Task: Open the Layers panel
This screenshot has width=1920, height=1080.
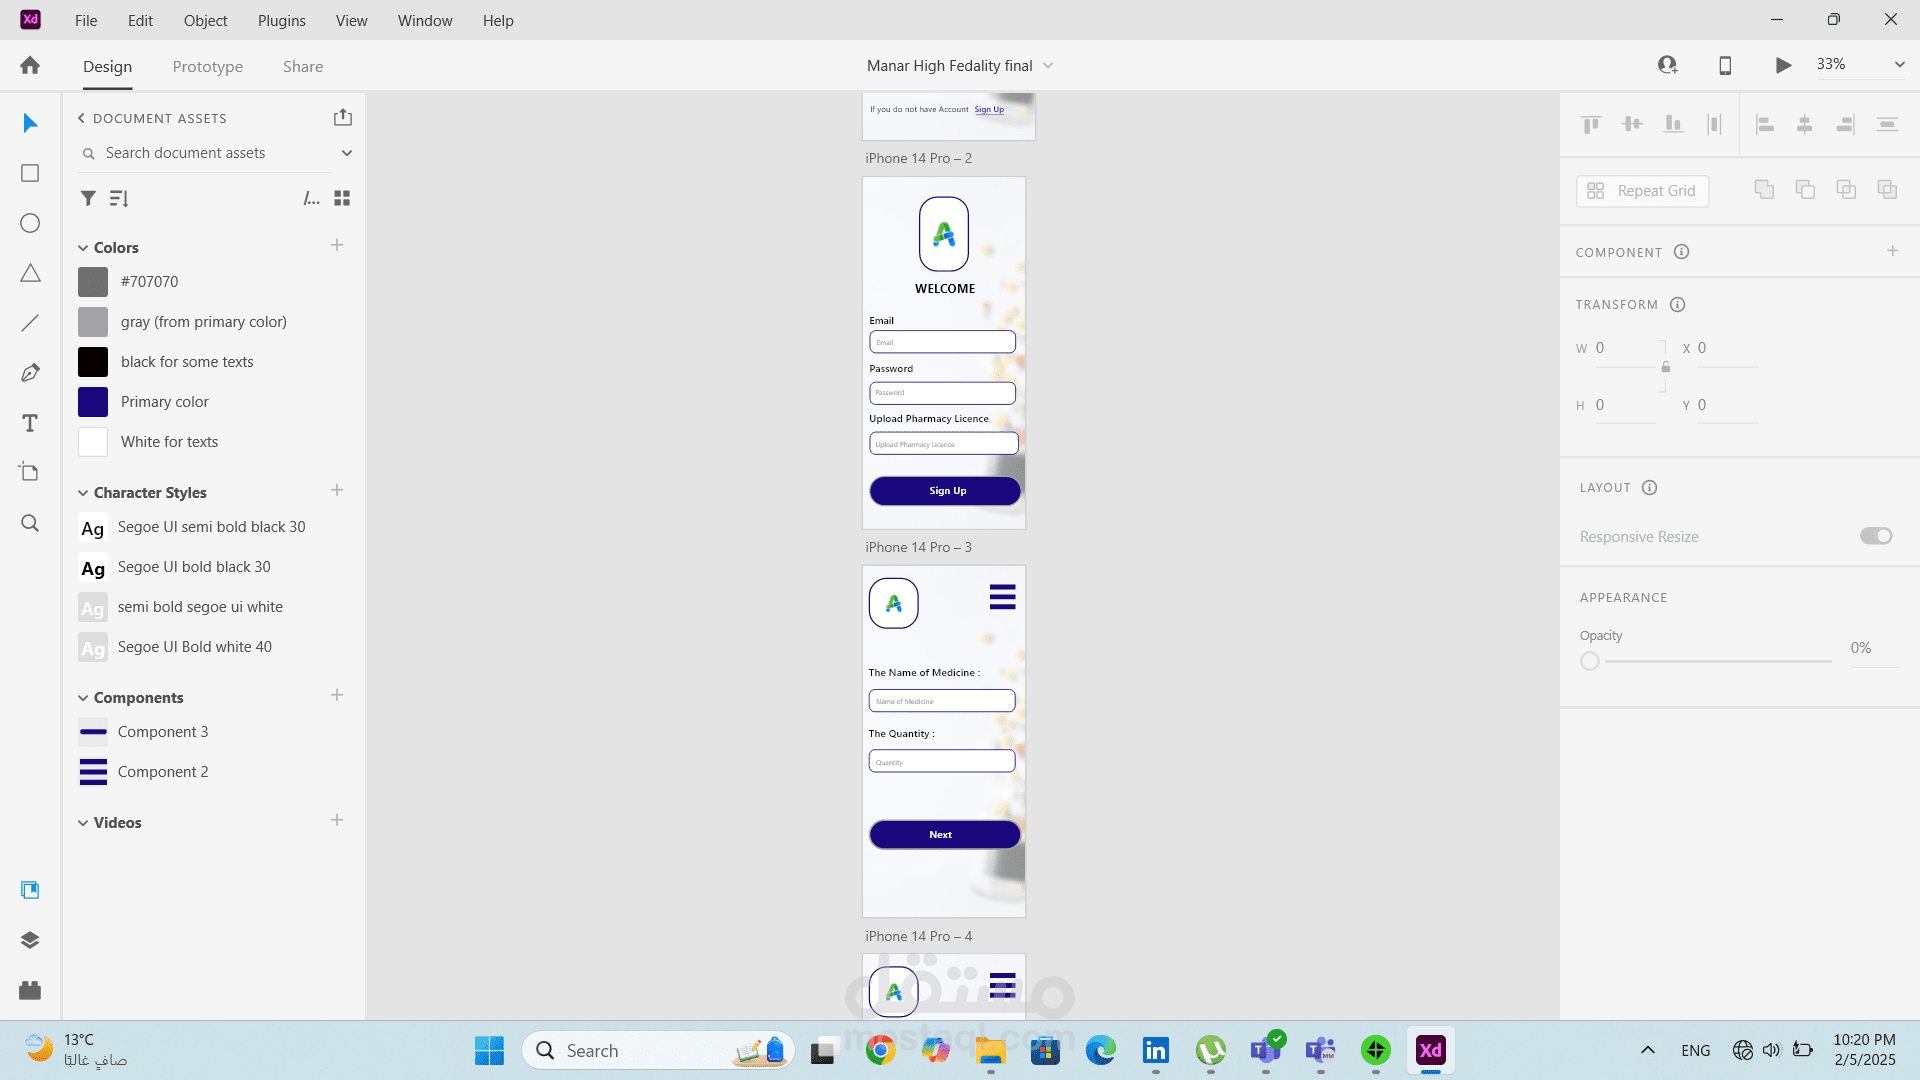Action: 30,940
